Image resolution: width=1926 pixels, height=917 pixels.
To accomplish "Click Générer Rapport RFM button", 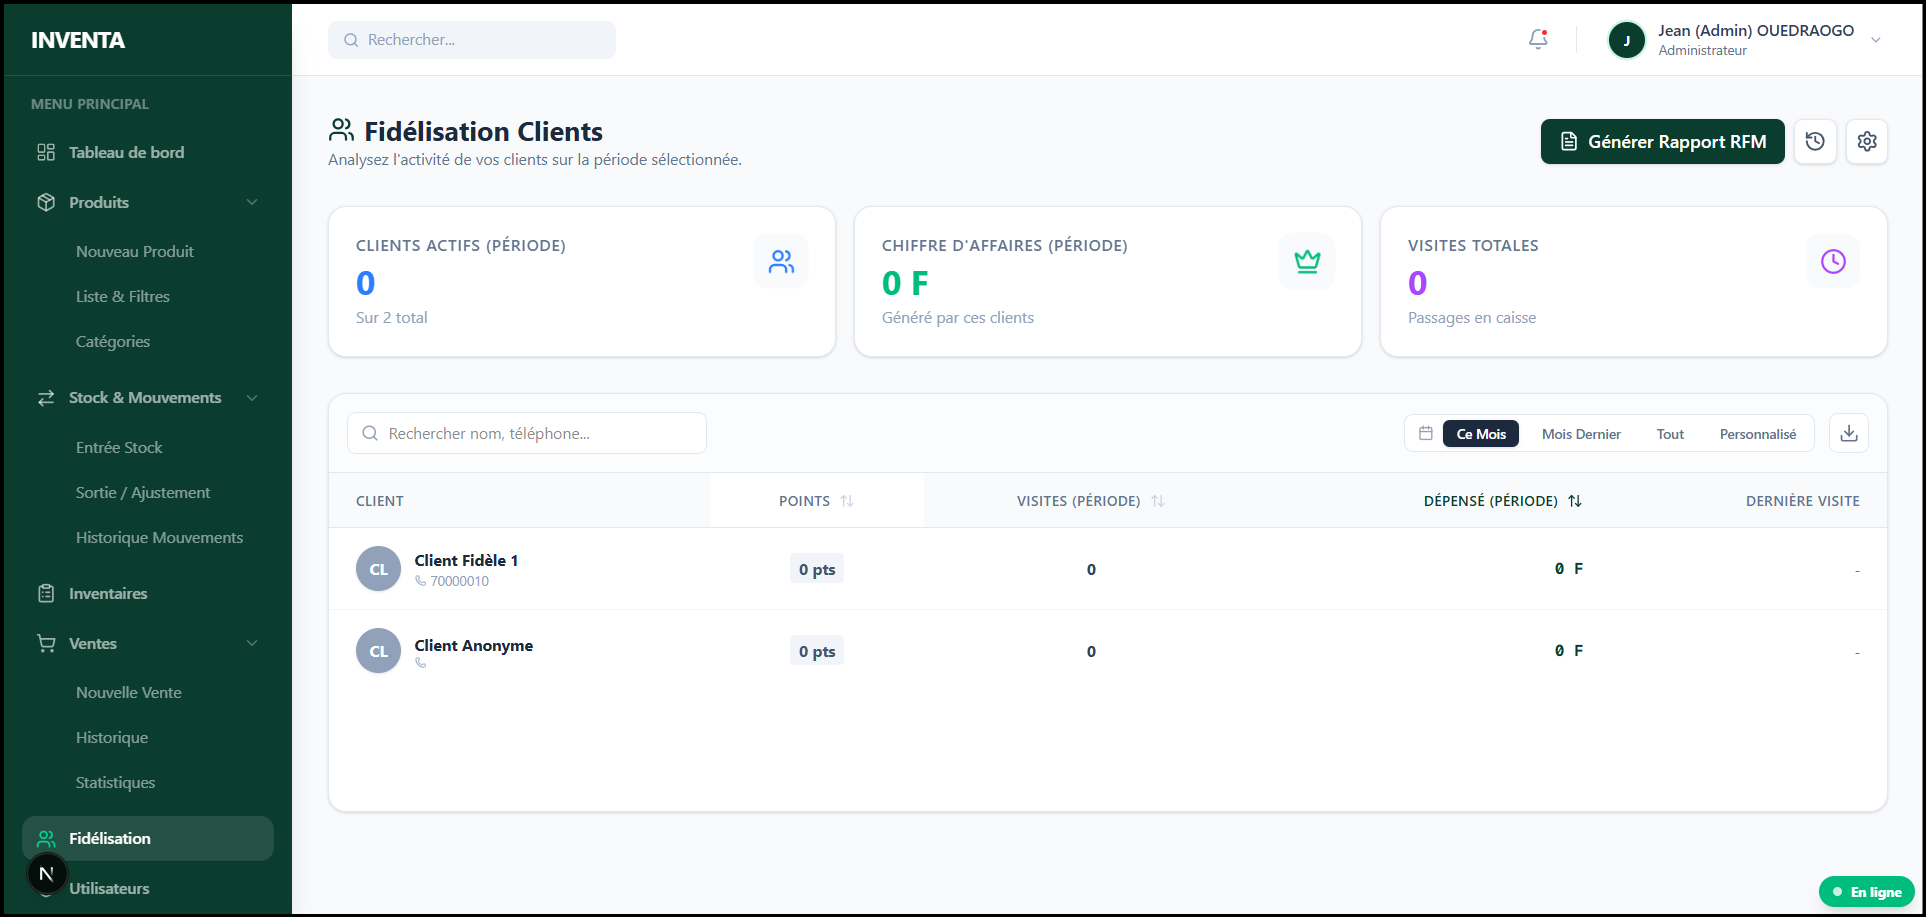I will coord(1662,142).
